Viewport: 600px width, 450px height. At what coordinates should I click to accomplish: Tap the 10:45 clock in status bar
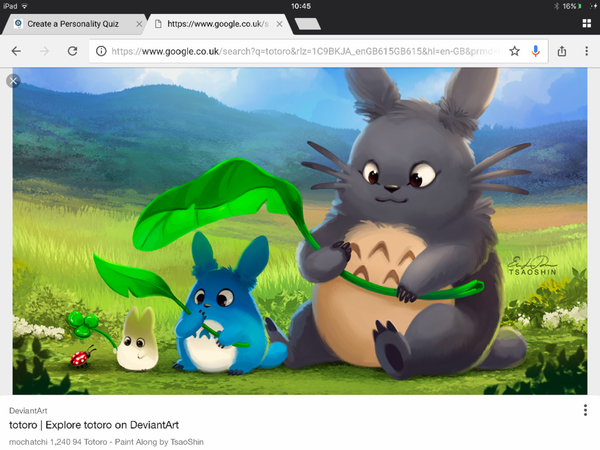pyautogui.click(x=301, y=6)
